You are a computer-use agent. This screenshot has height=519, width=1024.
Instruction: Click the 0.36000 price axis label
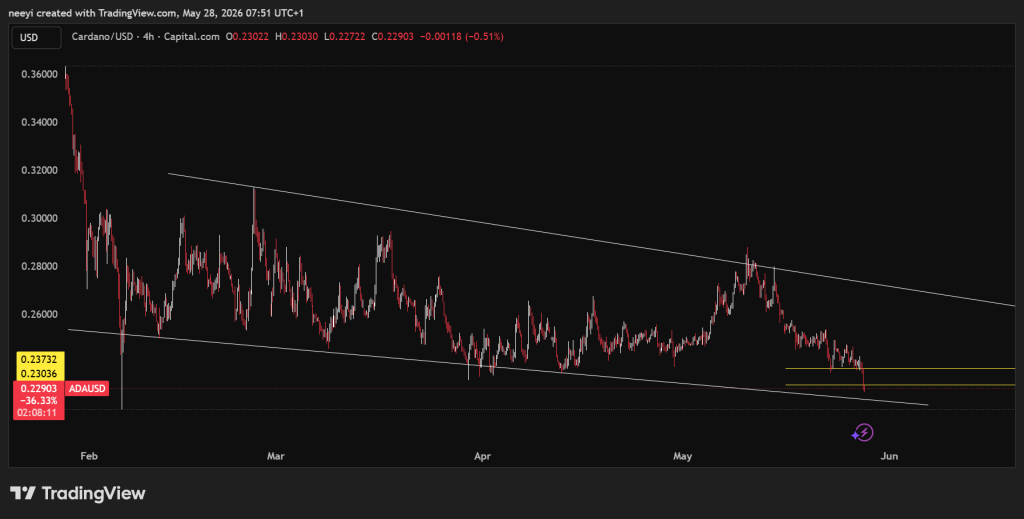pos(40,74)
